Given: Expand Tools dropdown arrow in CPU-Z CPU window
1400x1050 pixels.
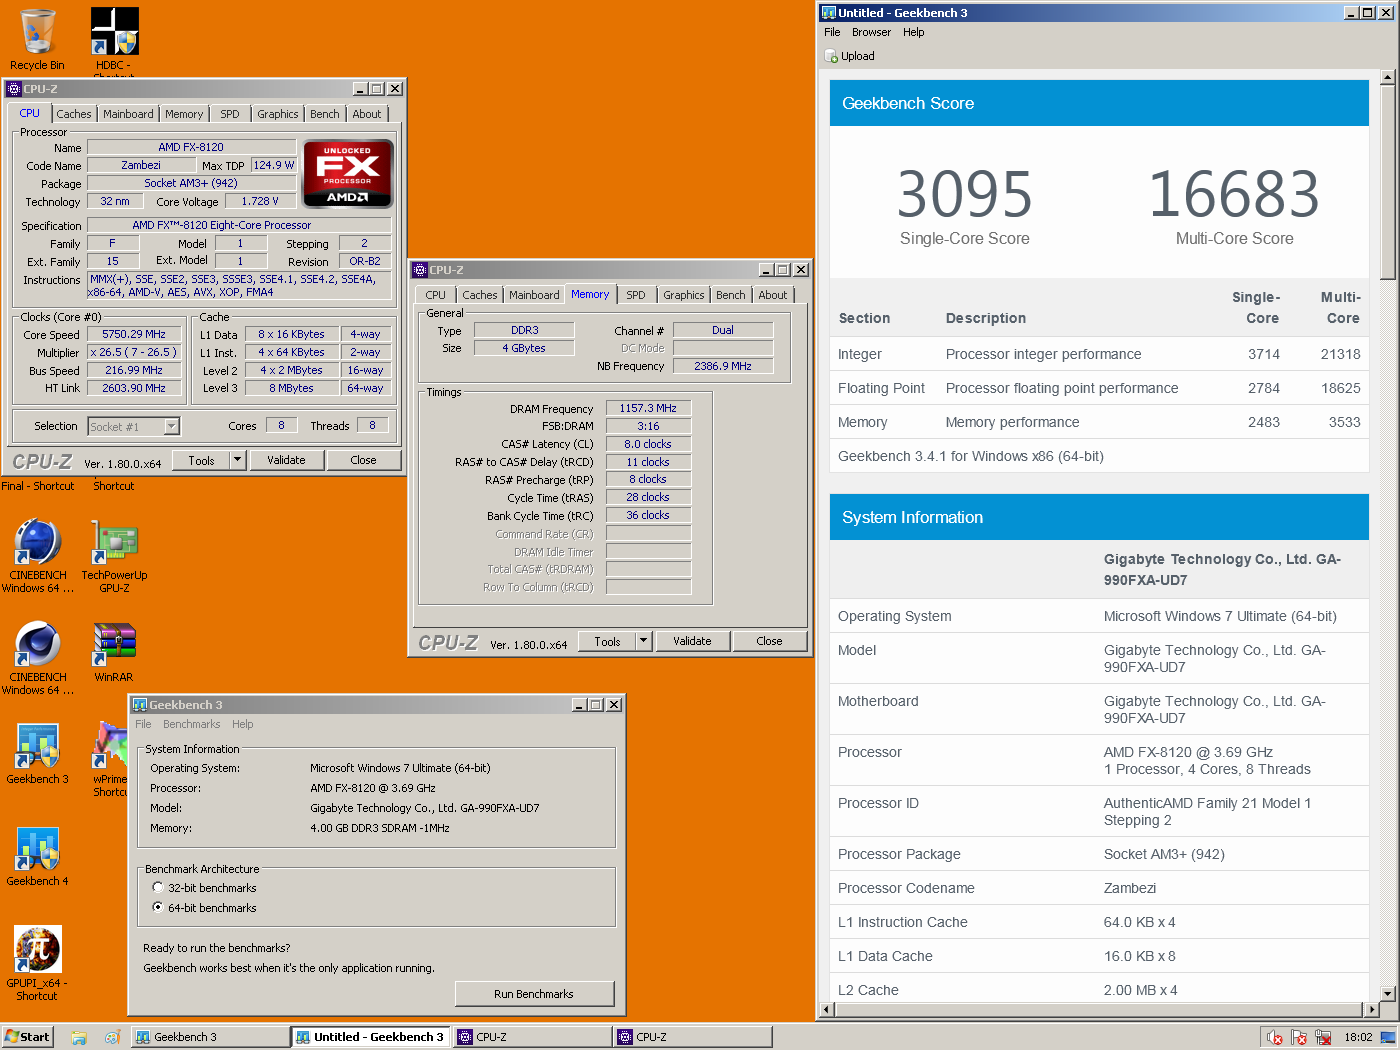Looking at the screenshot, I should (x=237, y=460).
